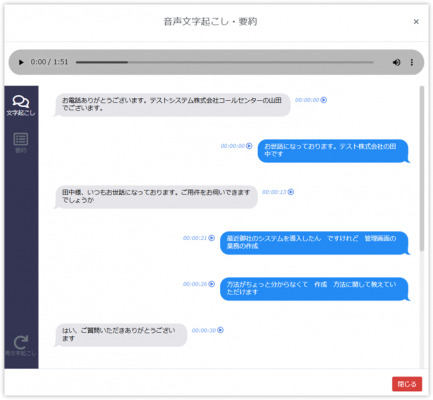
Task: Switch to the 文字起こし tab
Action: [21, 105]
